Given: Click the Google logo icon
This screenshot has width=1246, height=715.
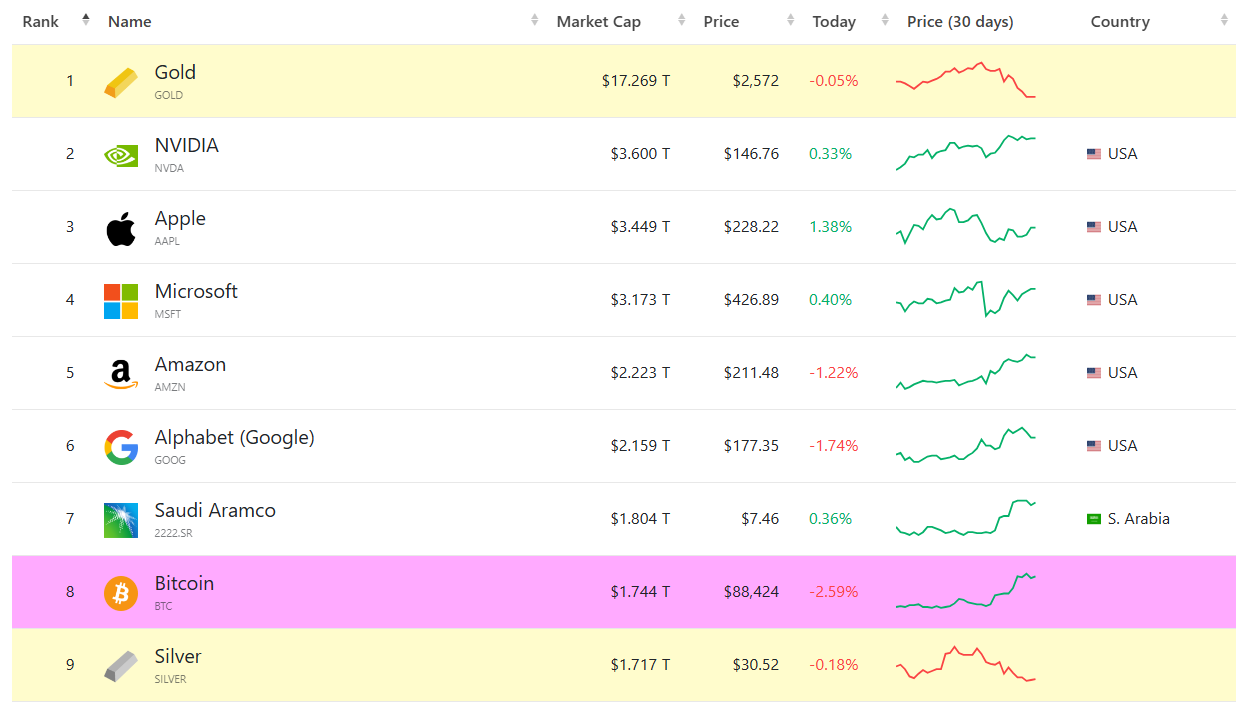Looking at the screenshot, I should (x=121, y=447).
